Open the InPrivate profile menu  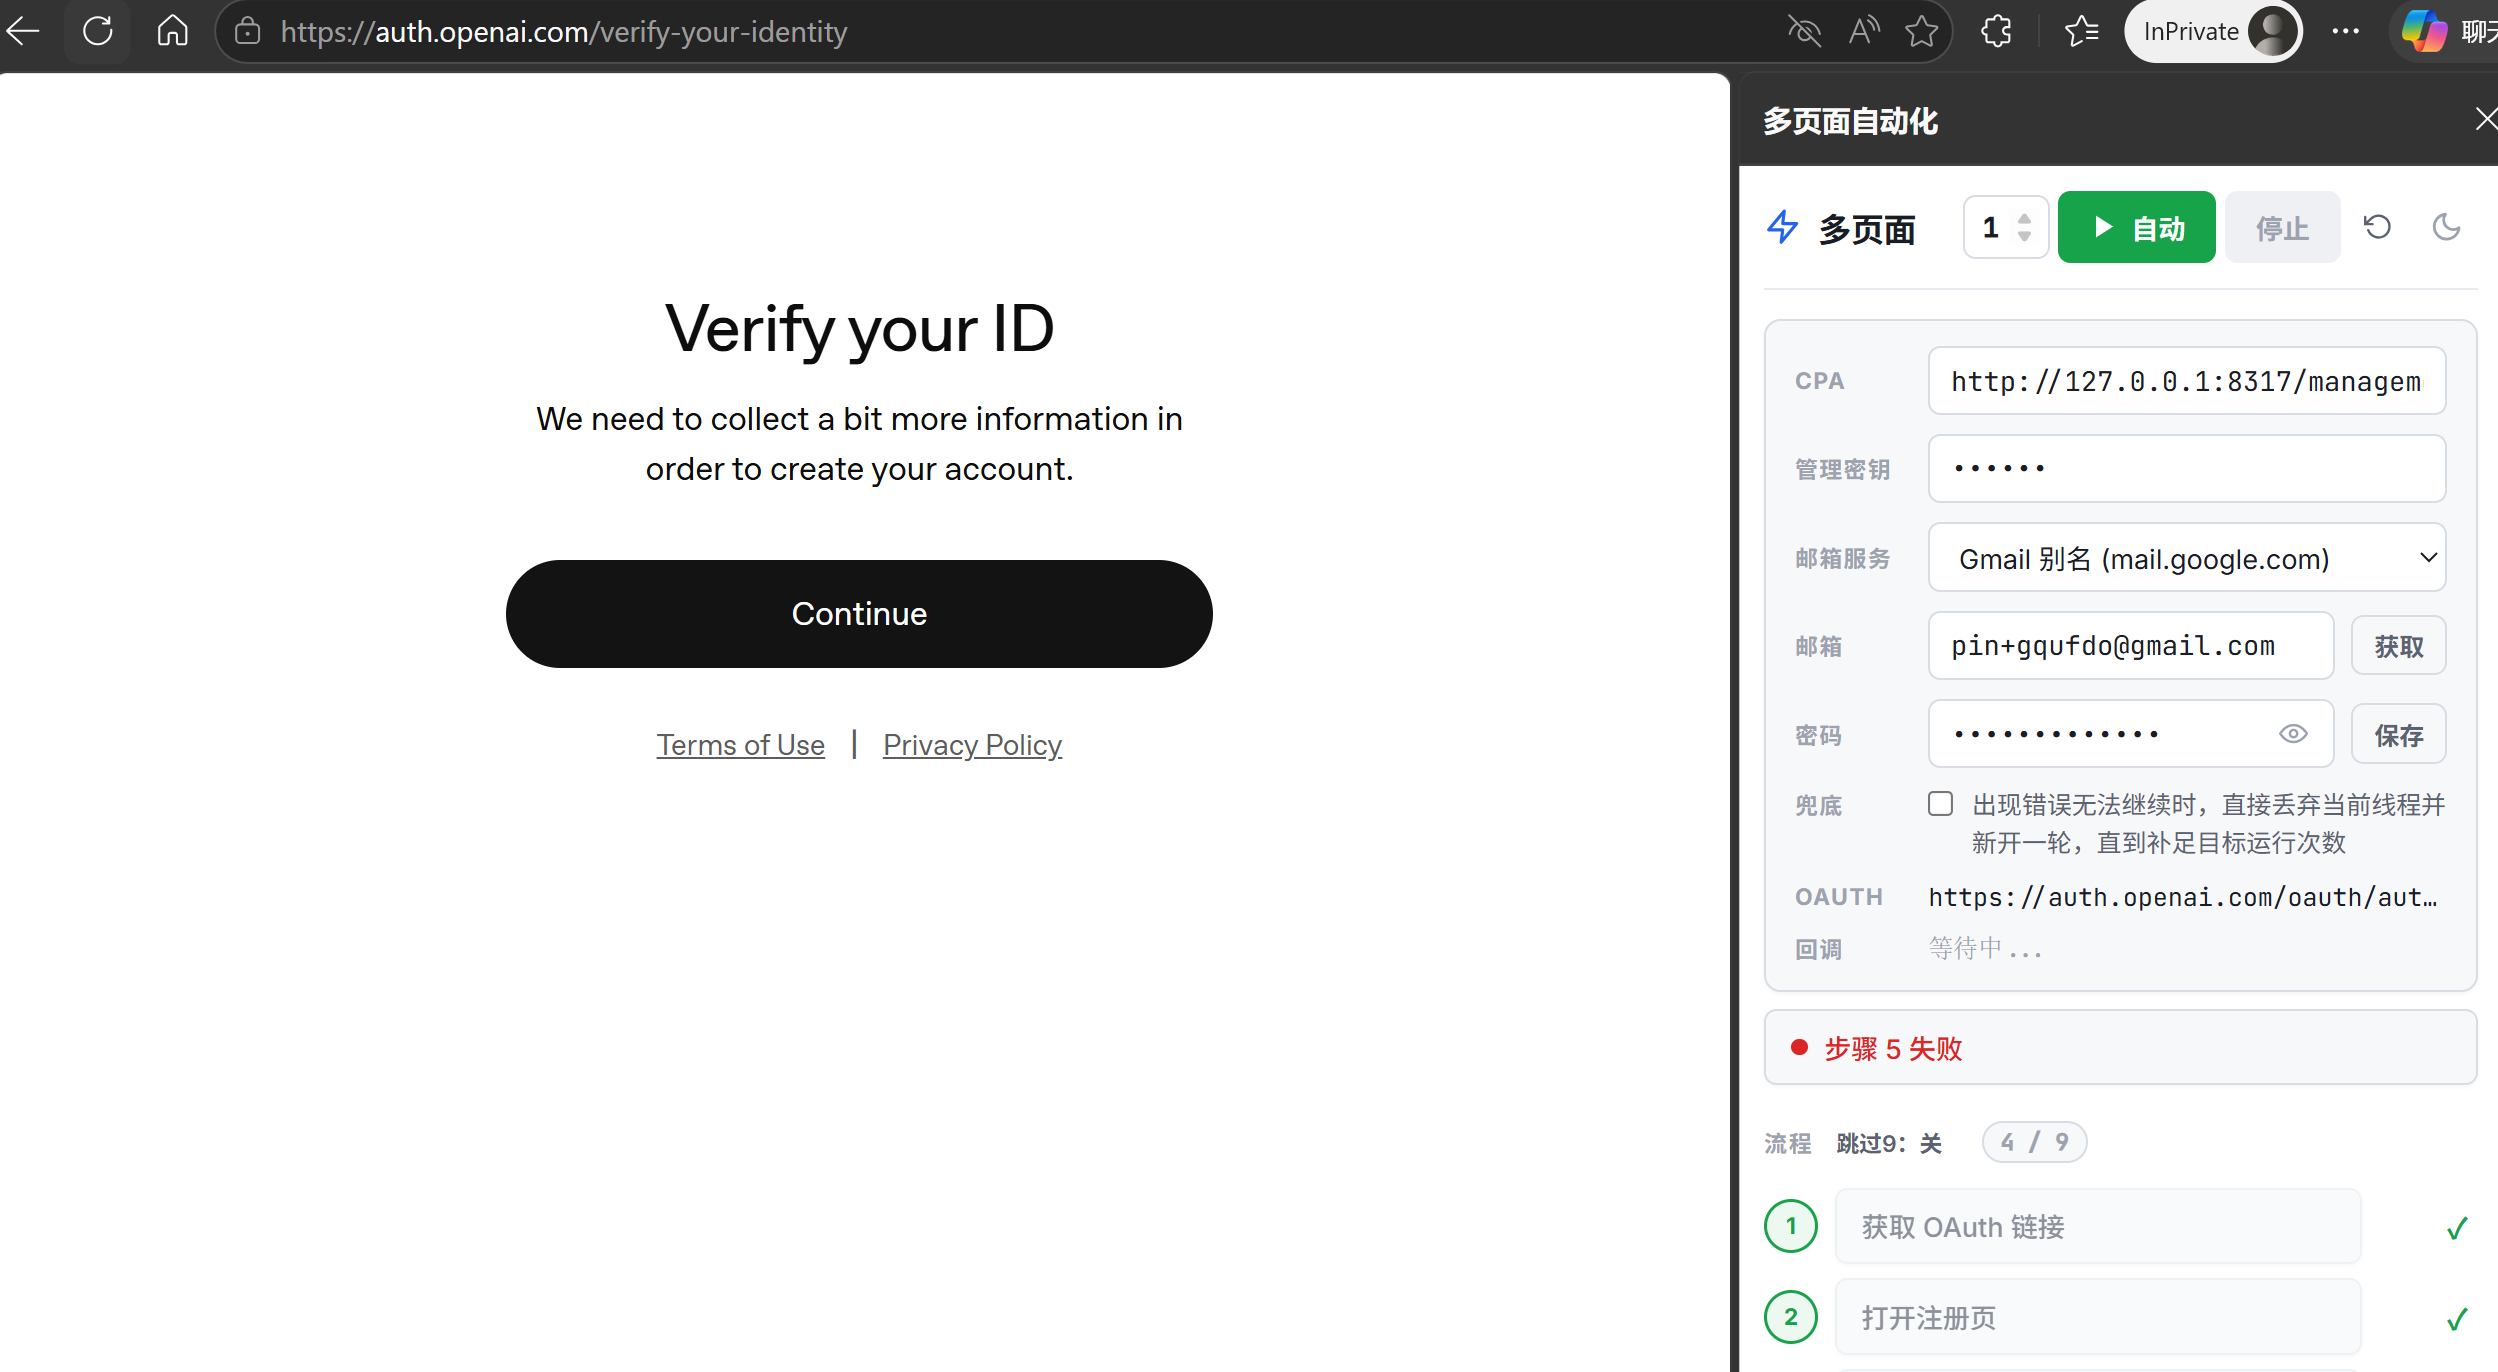pyautogui.click(x=2213, y=31)
